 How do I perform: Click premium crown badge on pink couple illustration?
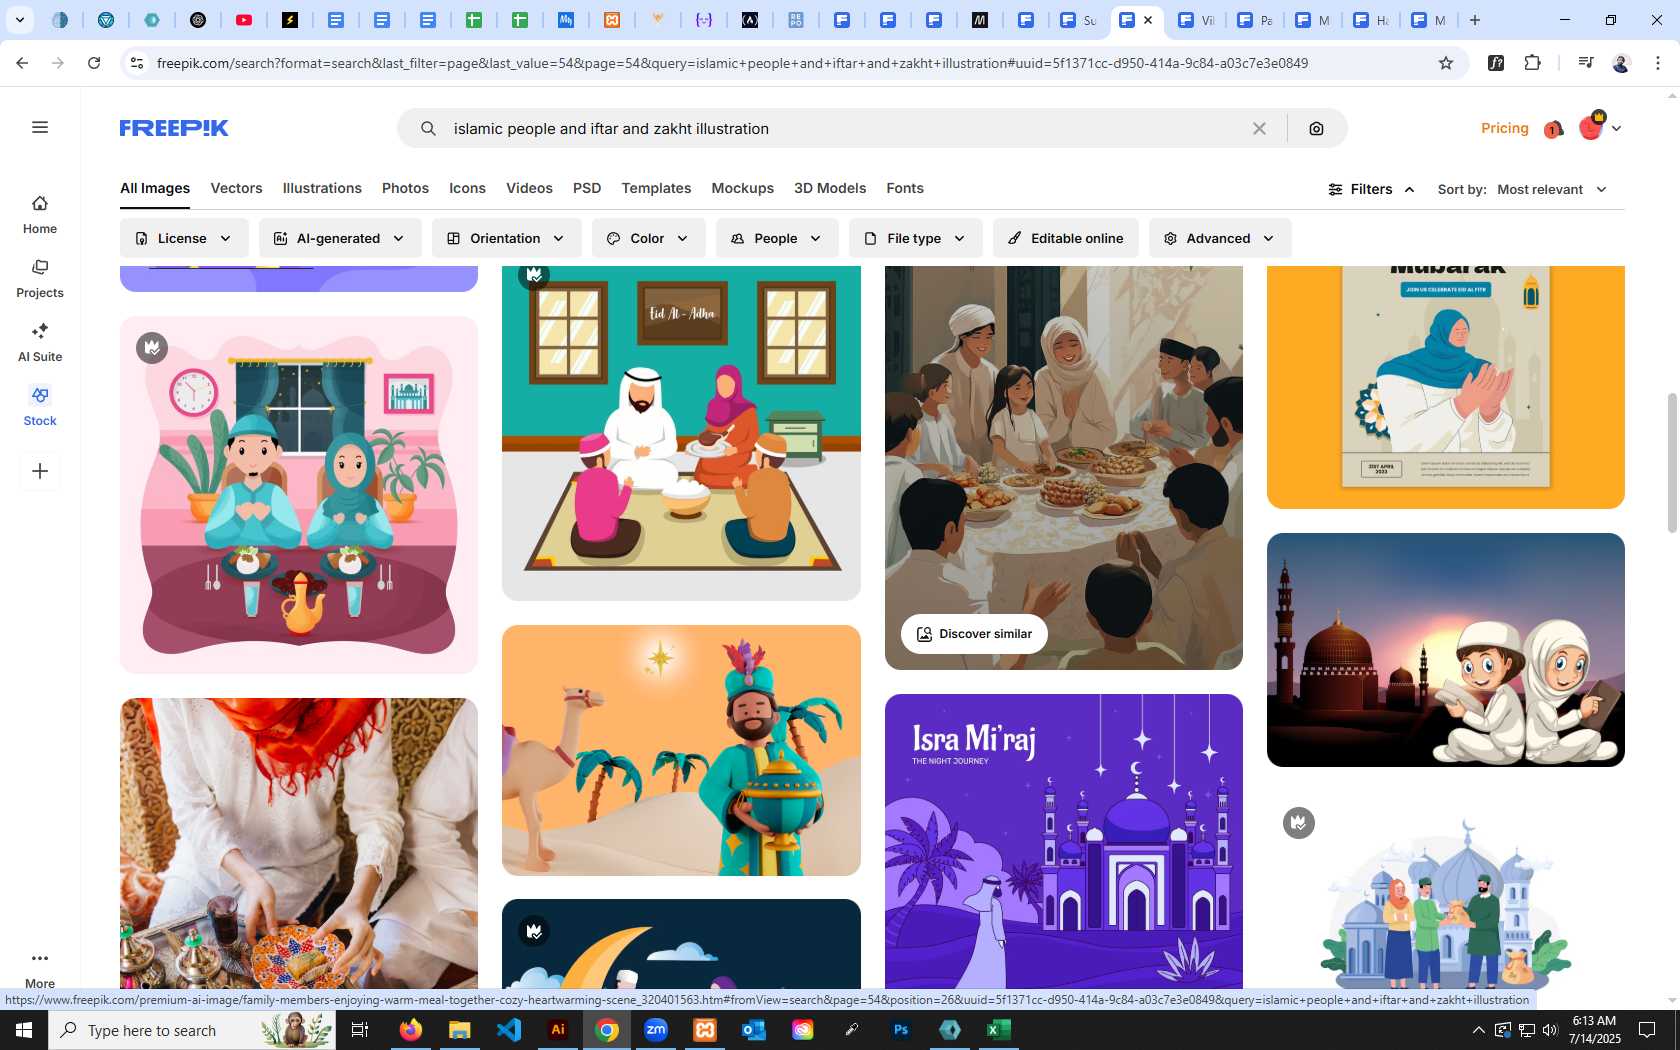coord(152,348)
